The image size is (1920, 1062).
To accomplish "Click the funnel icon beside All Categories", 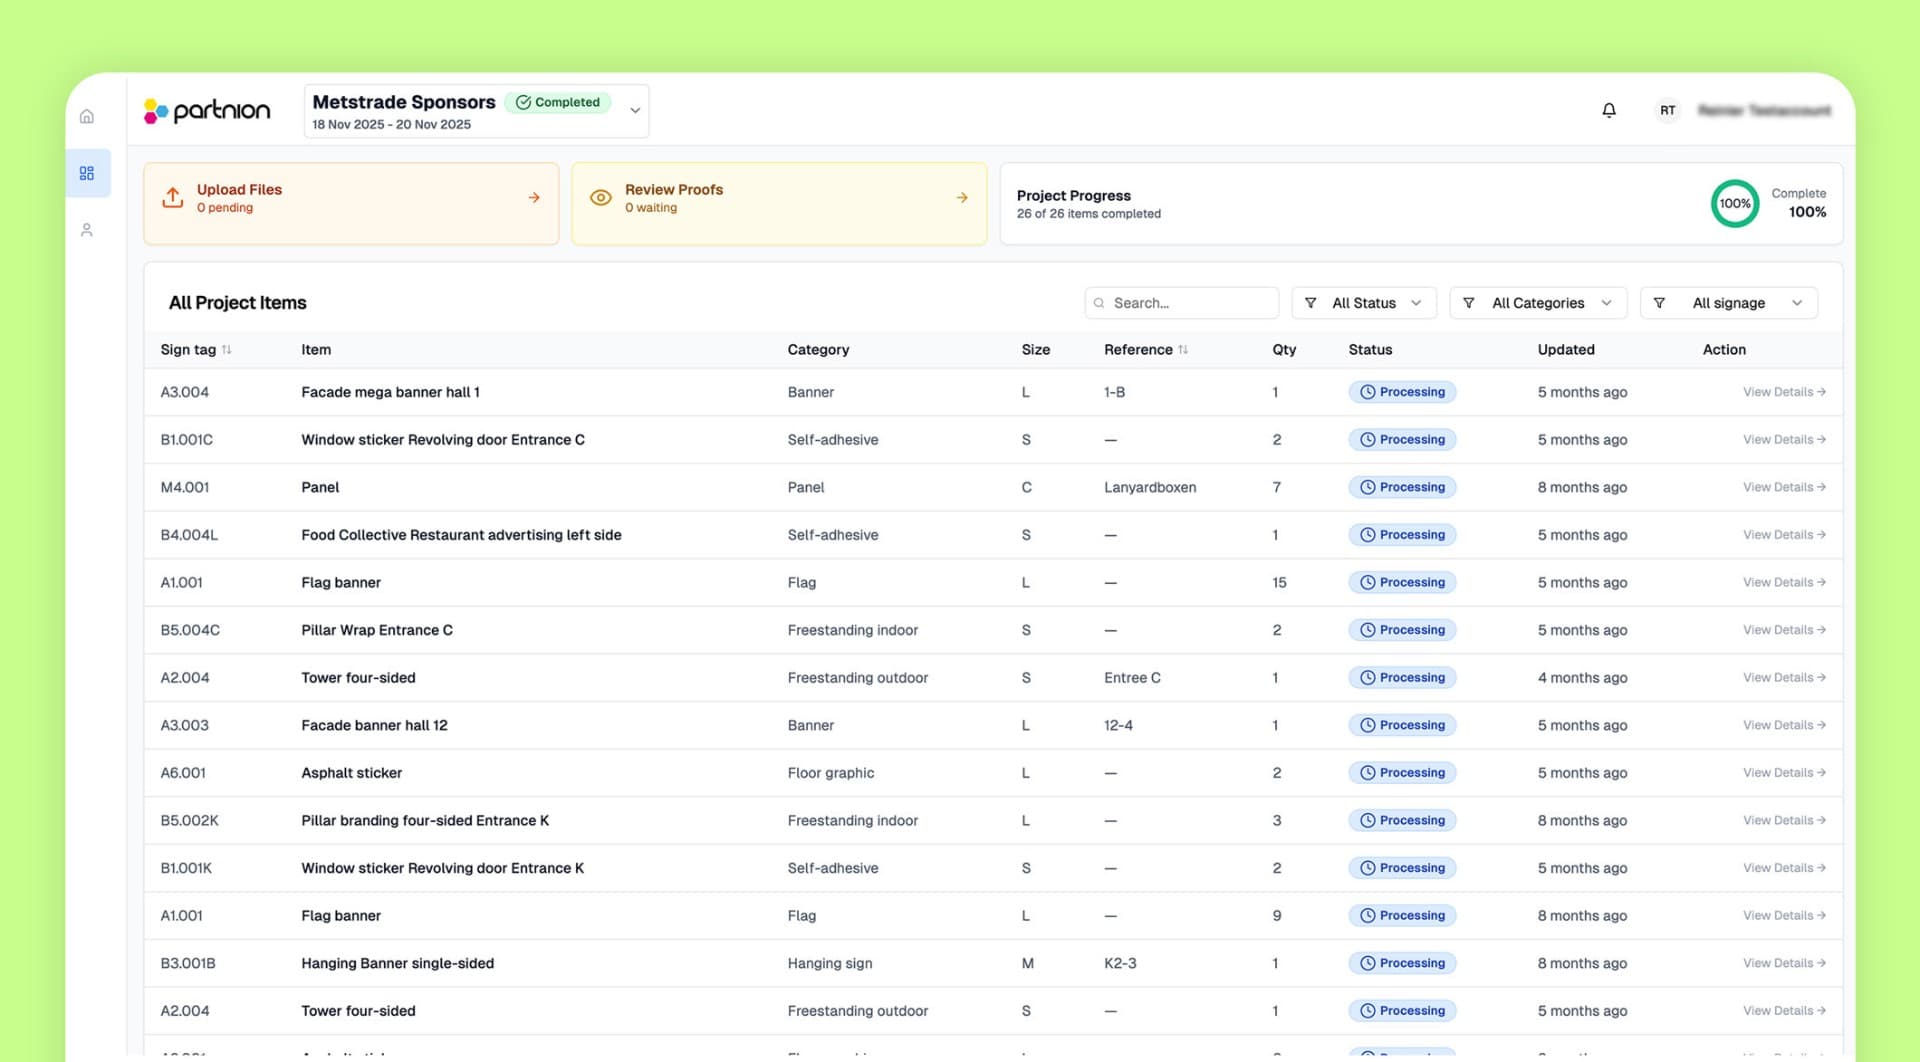I will pos(1469,303).
